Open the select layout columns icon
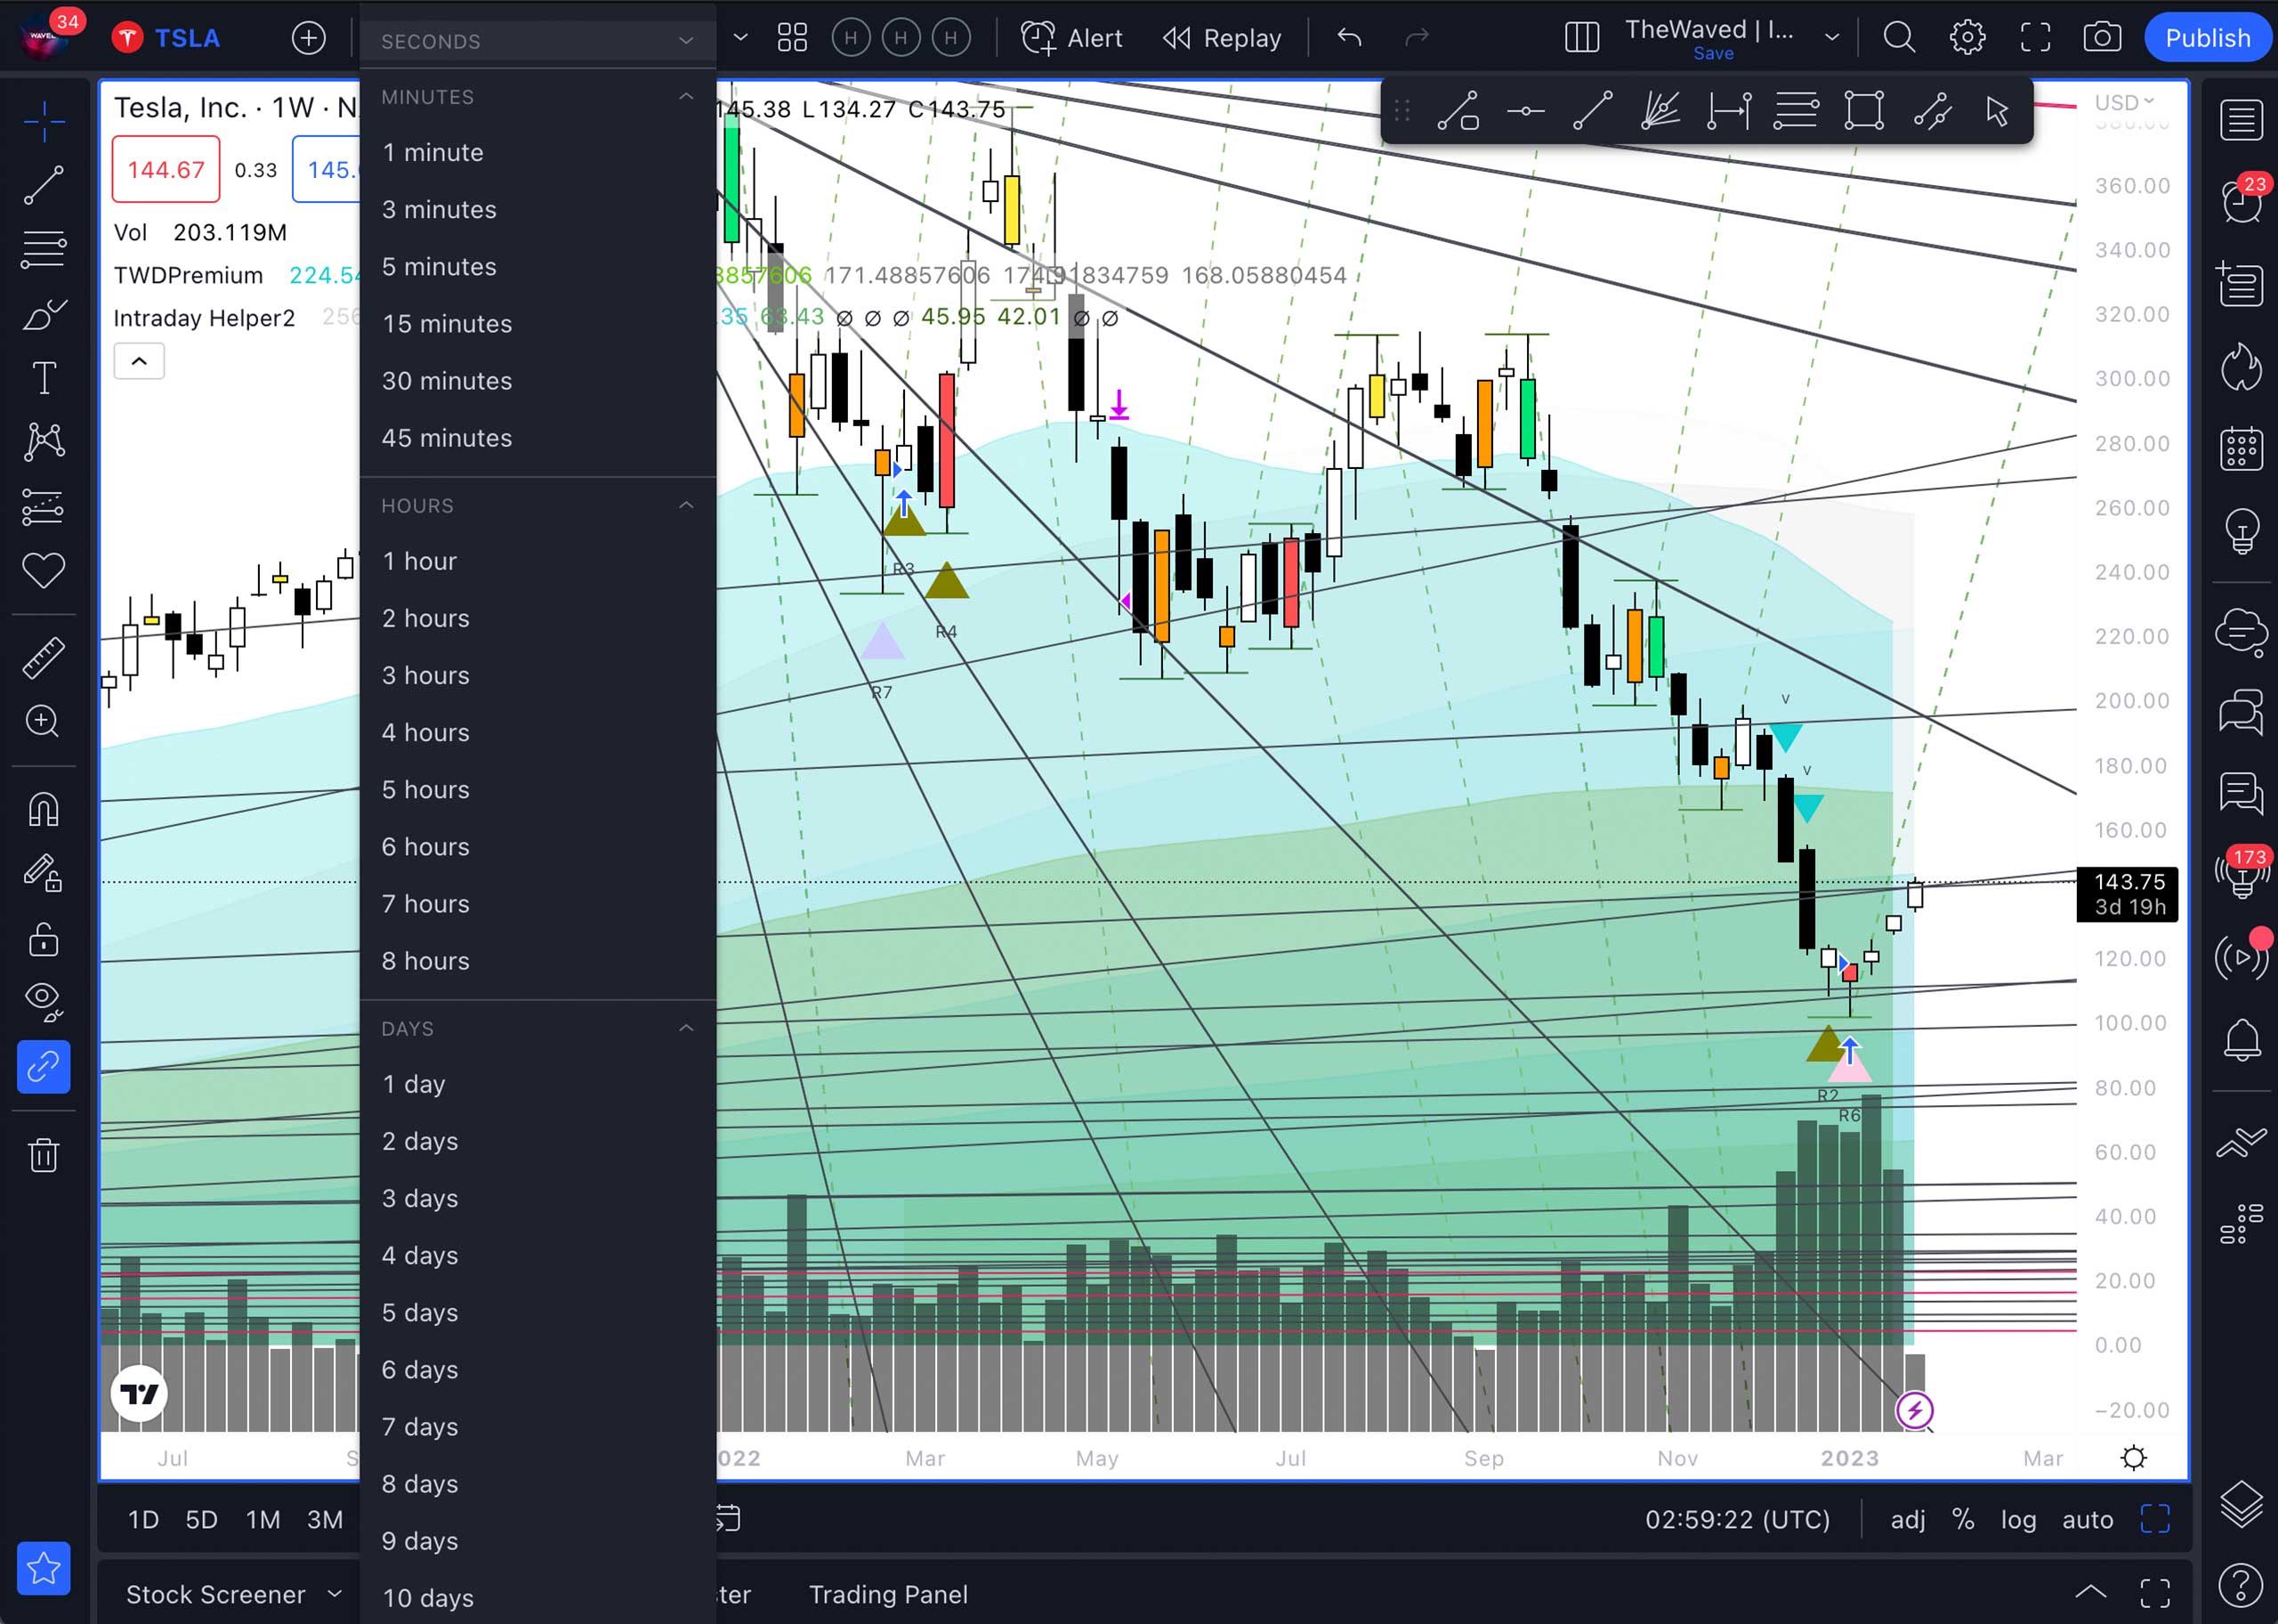This screenshot has width=2278, height=1624. tap(1581, 38)
